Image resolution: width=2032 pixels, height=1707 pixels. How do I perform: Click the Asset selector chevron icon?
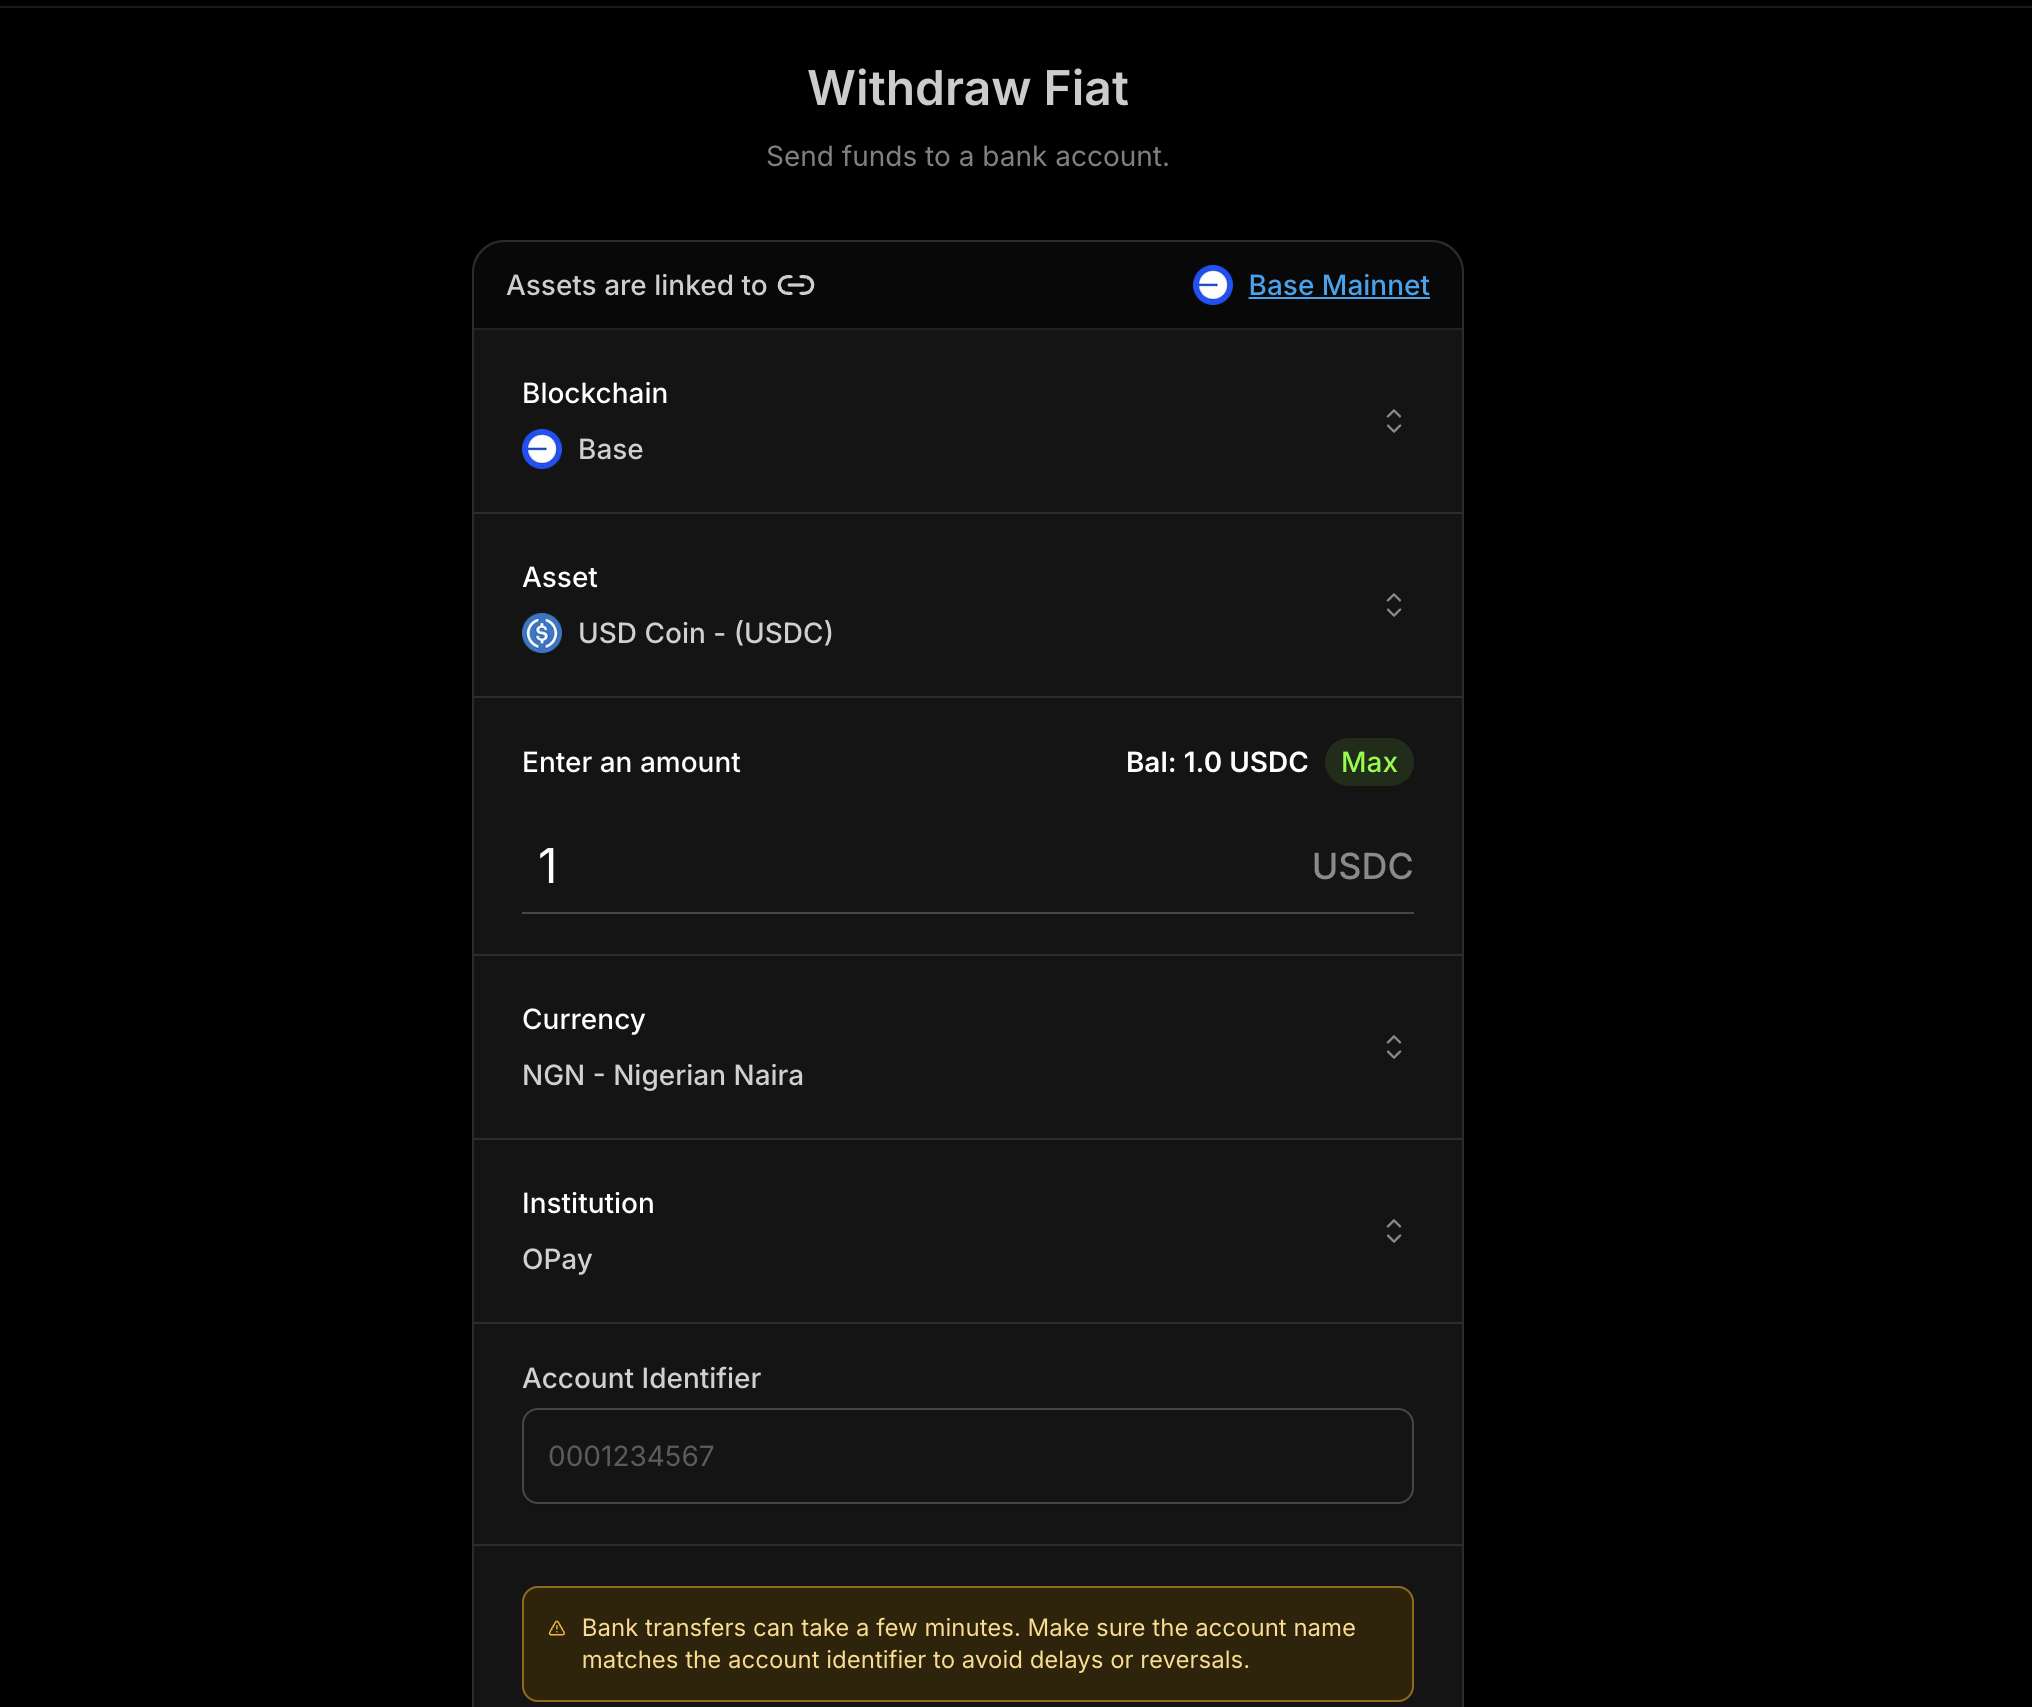1394,605
